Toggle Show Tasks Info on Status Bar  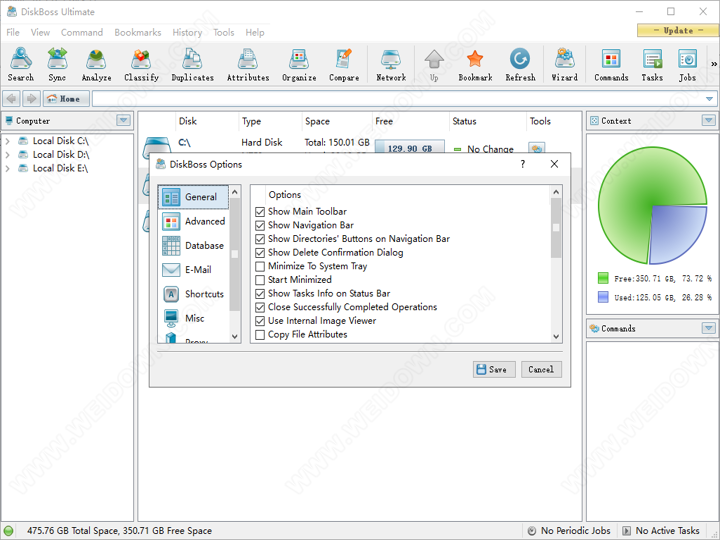tap(260, 293)
